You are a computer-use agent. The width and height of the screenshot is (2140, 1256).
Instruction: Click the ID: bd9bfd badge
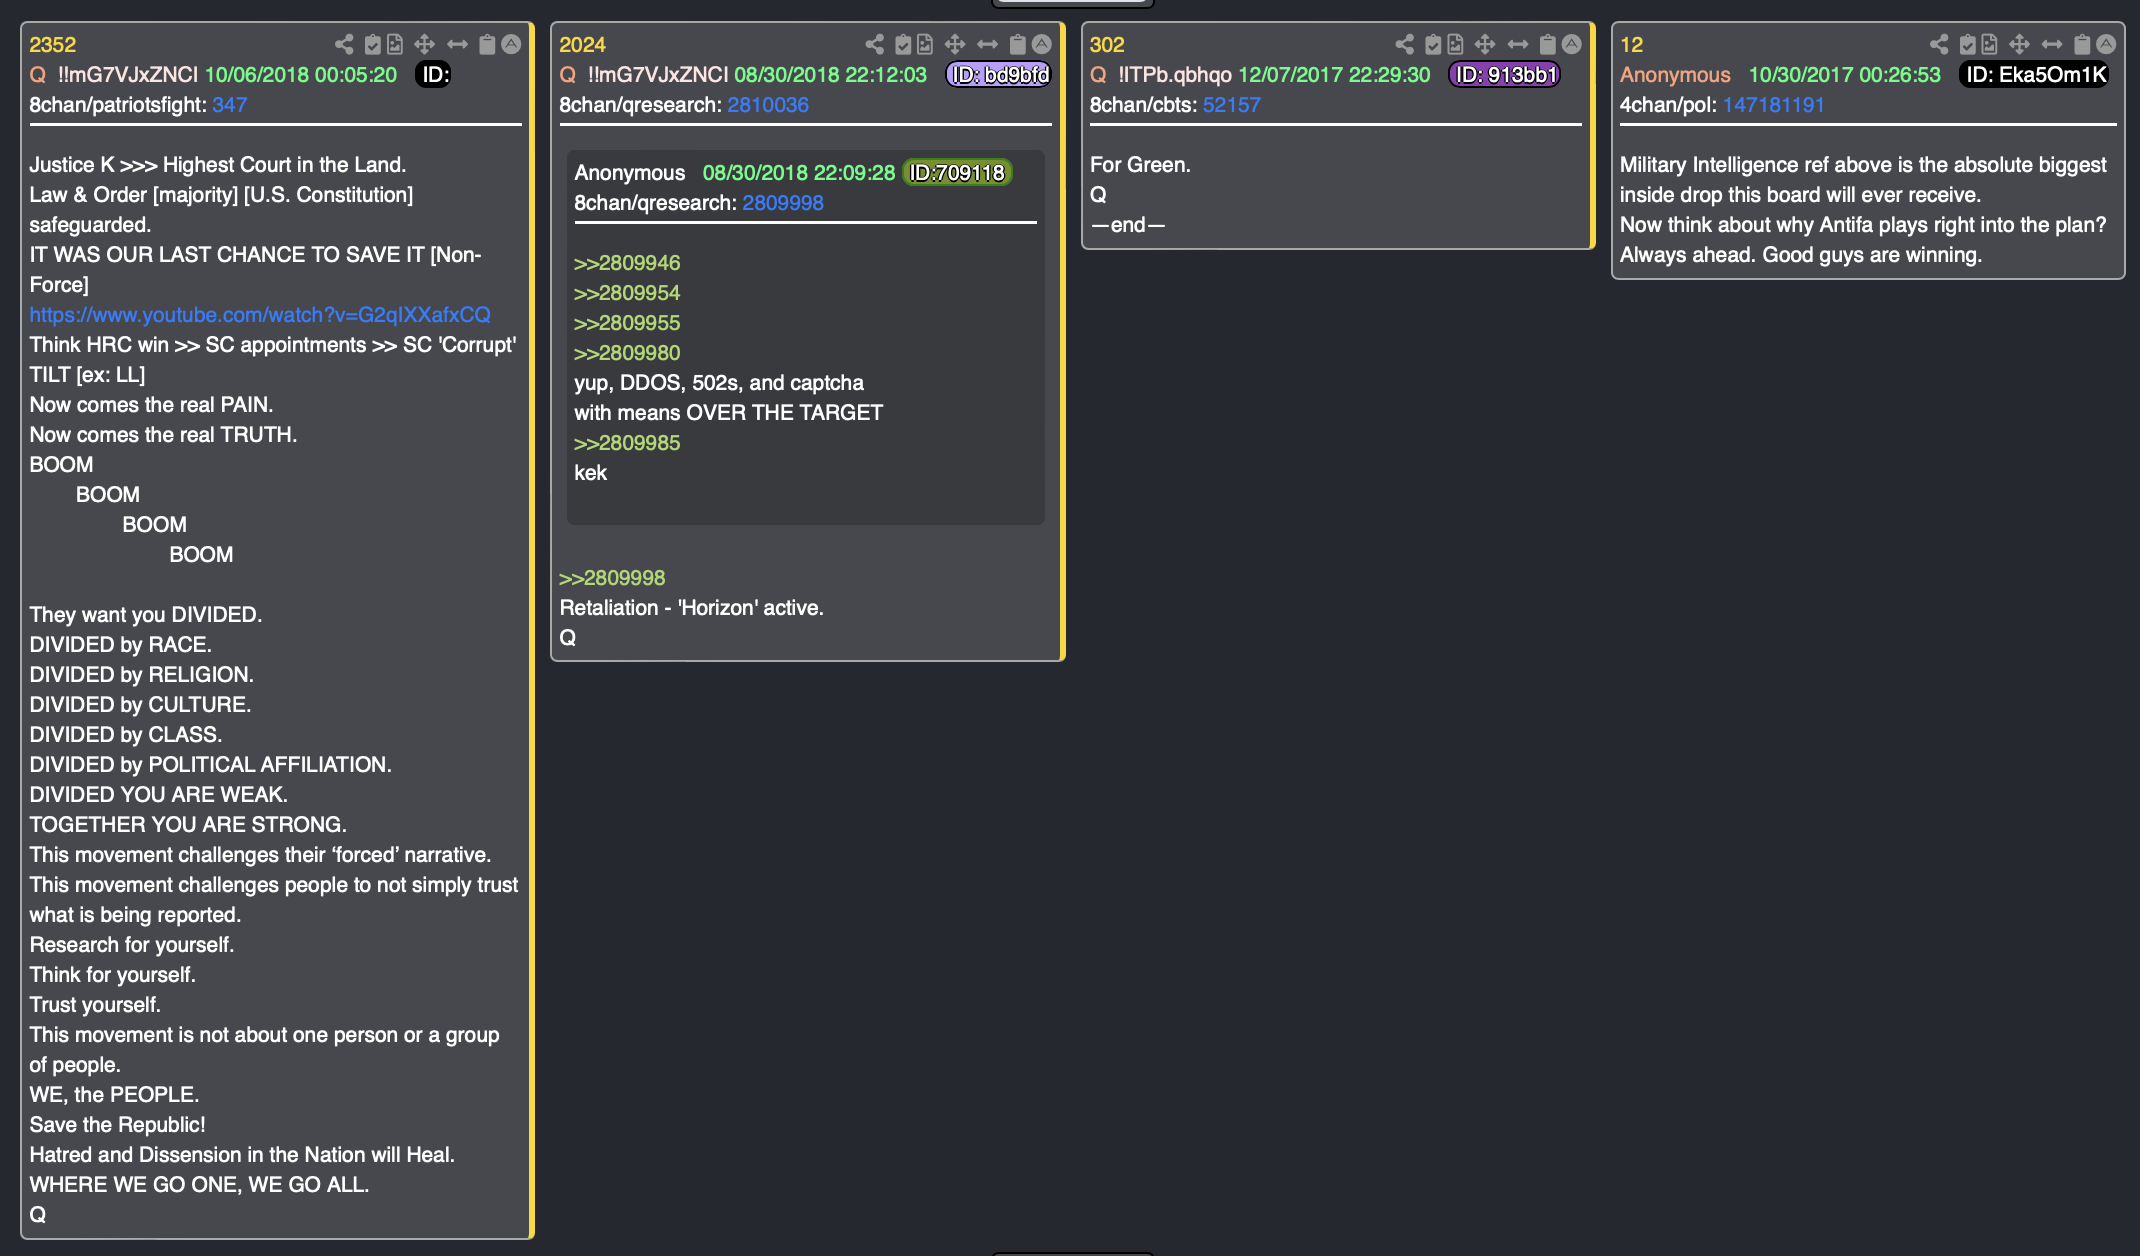pyautogui.click(x=999, y=75)
